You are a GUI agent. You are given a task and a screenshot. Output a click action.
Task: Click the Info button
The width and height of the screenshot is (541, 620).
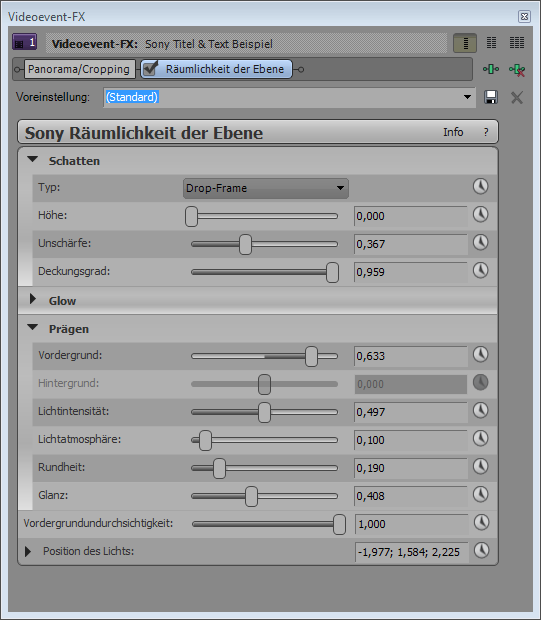tap(453, 132)
